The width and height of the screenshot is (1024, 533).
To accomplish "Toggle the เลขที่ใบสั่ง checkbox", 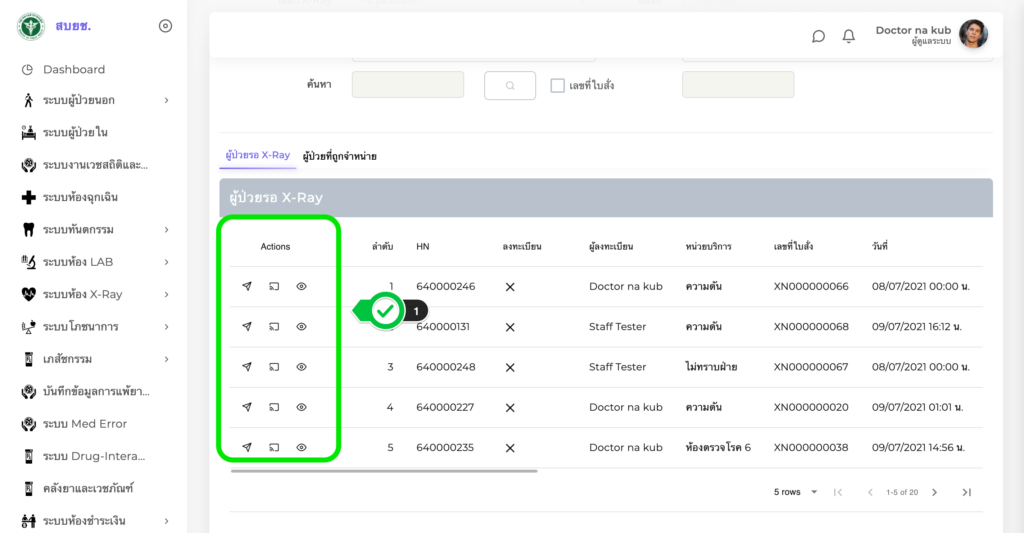I will [558, 86].
